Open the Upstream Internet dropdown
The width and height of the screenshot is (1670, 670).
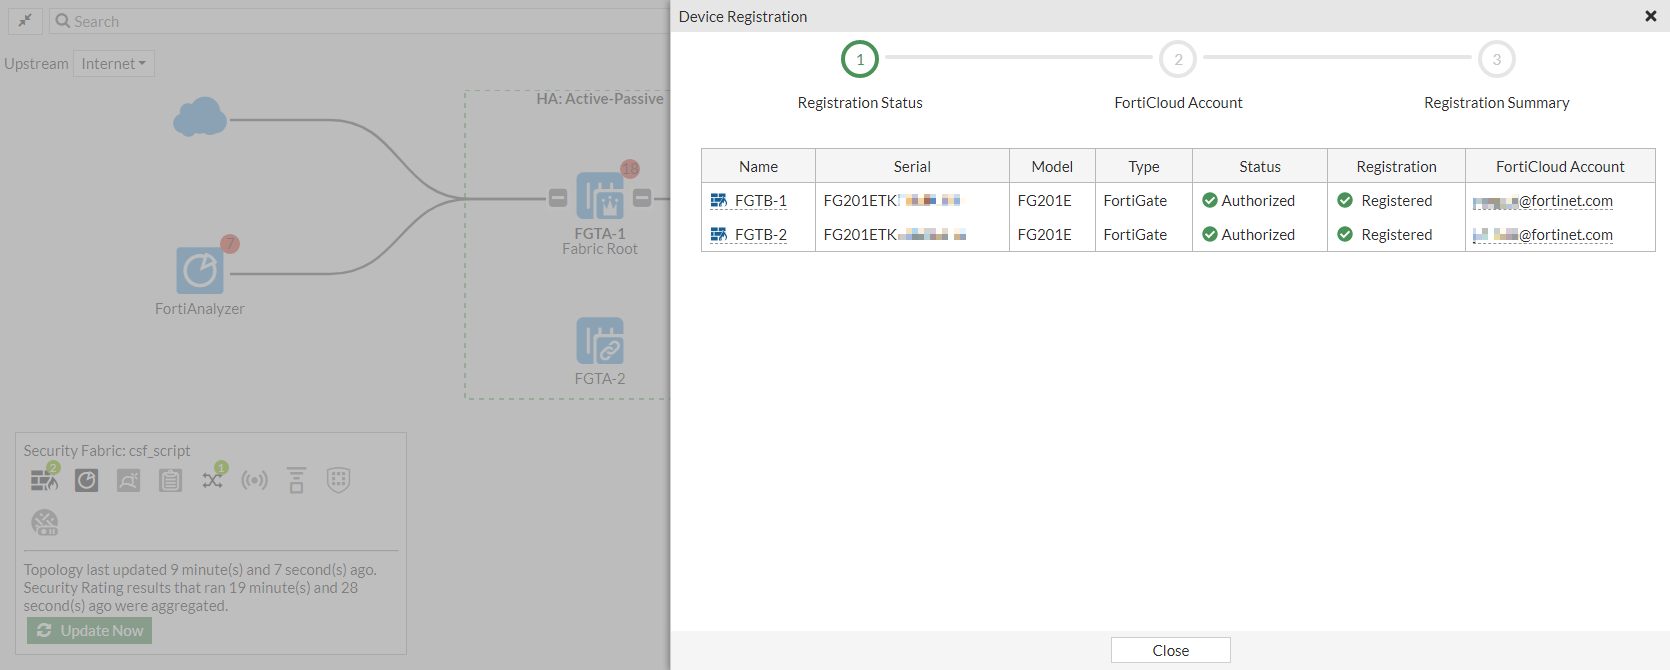click(x=114, y=64)
